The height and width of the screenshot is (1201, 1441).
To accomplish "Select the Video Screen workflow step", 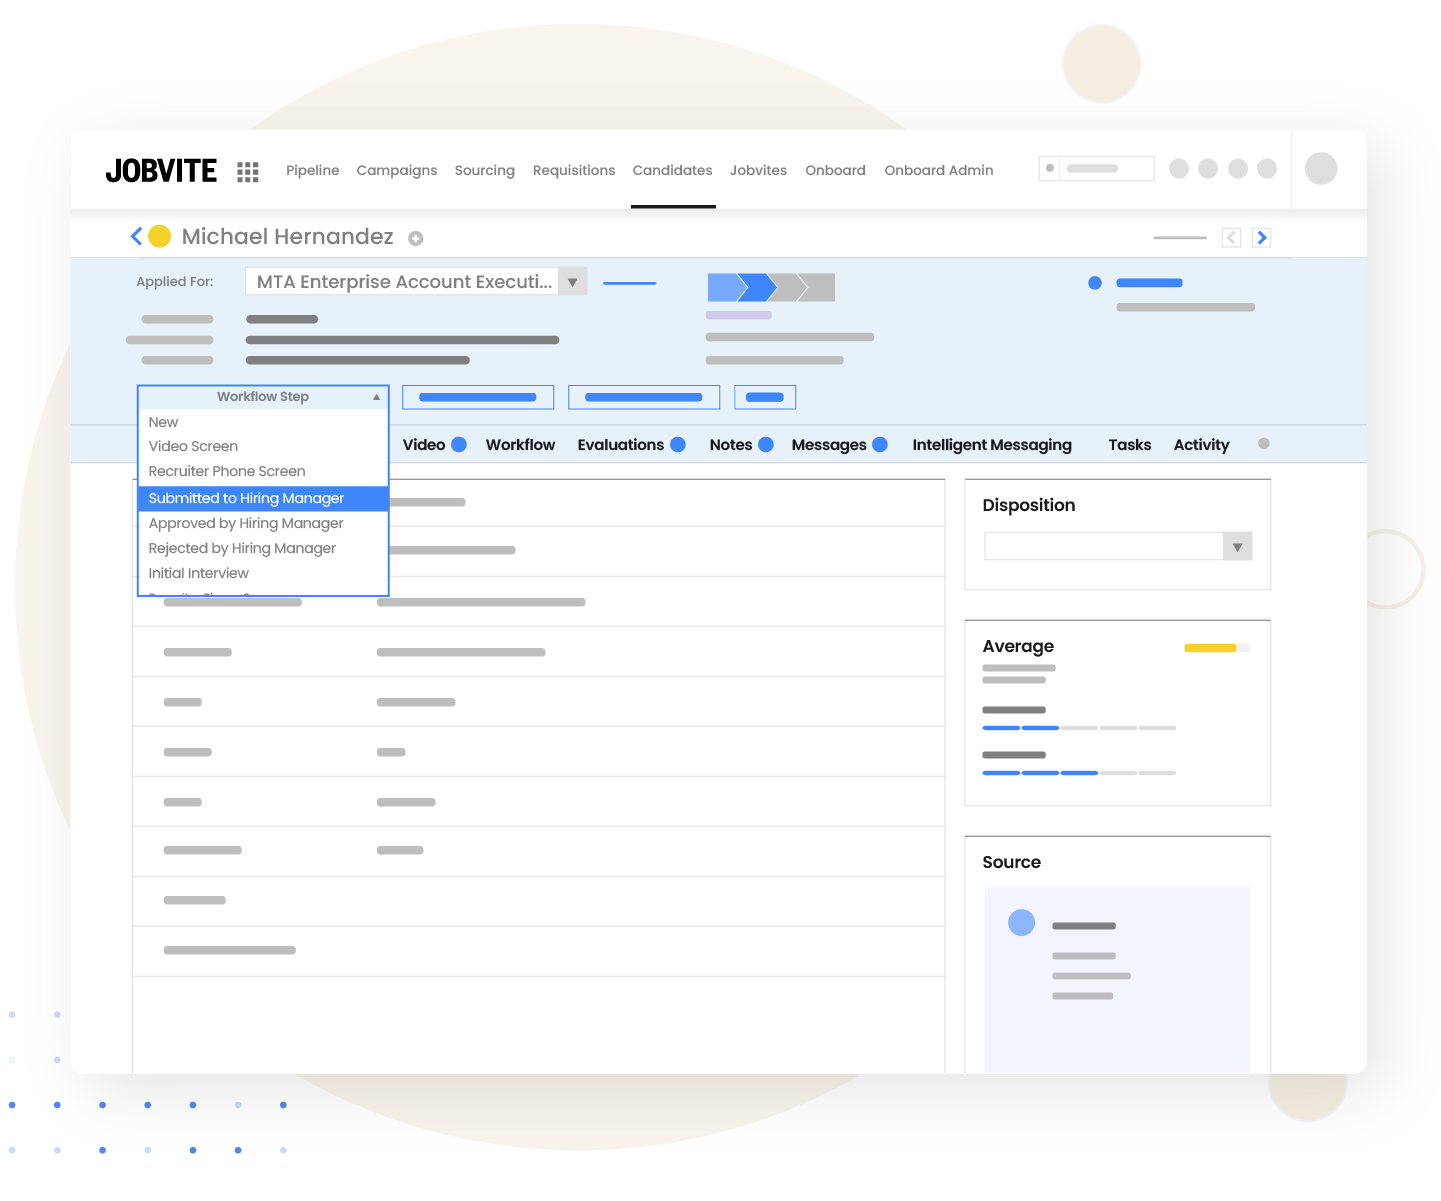I will click(193, 446).
